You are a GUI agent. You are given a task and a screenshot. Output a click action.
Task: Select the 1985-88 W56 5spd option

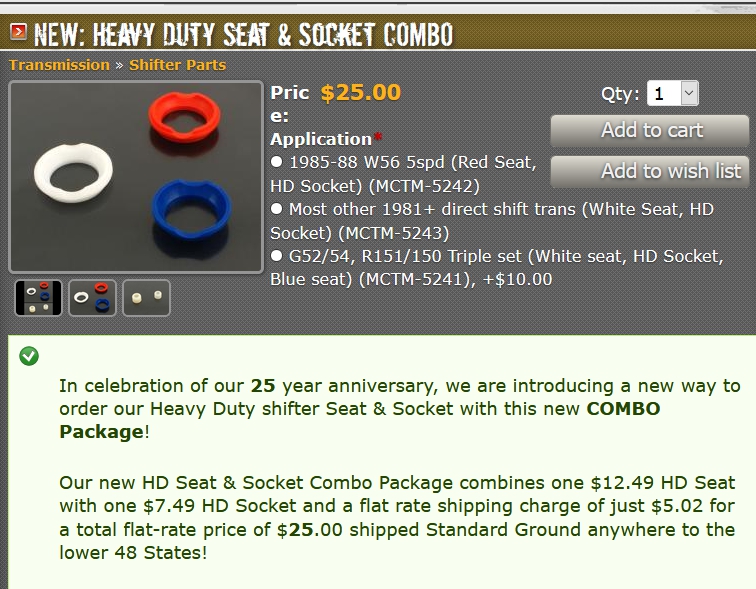click(276, 162)
